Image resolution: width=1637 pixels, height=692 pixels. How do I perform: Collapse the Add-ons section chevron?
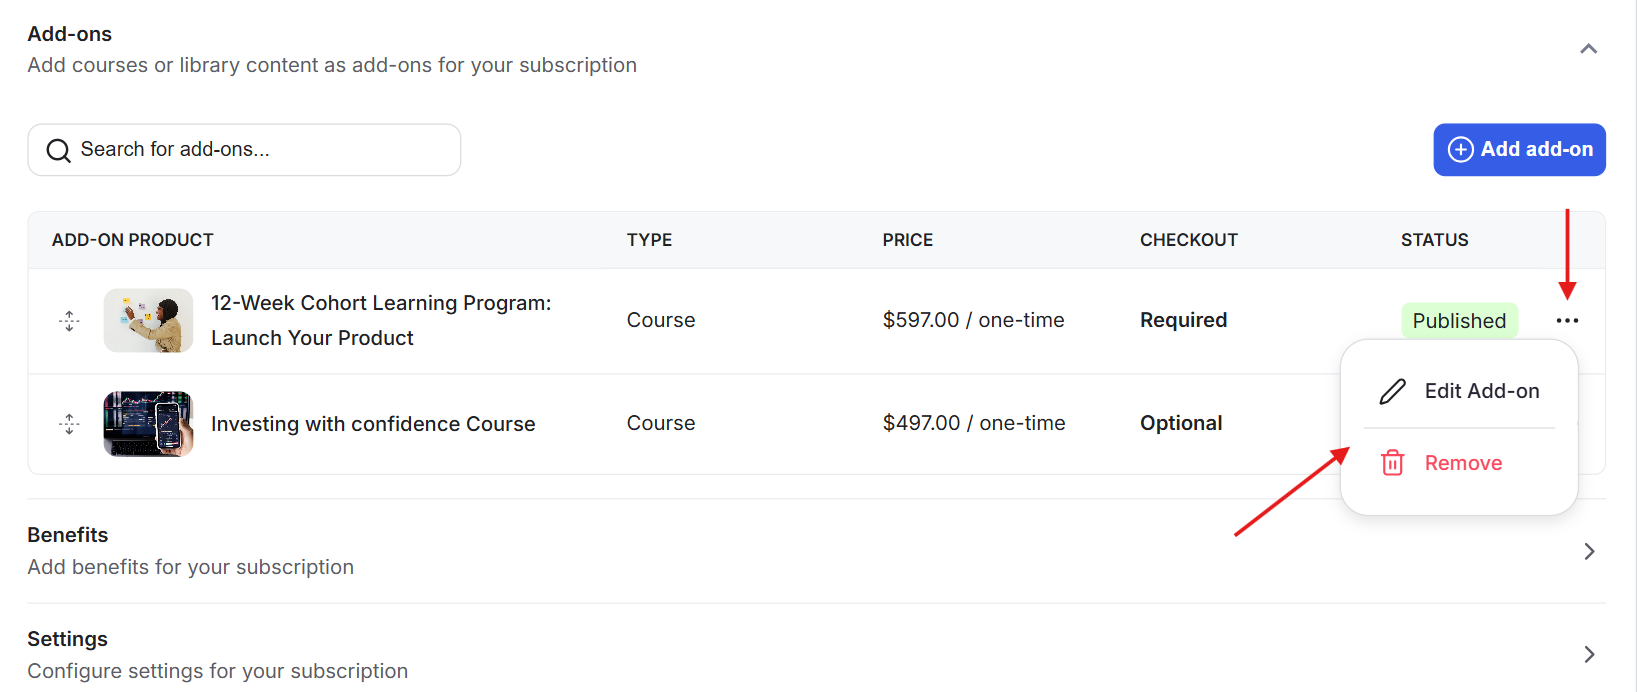click(x=1588, y=49)
